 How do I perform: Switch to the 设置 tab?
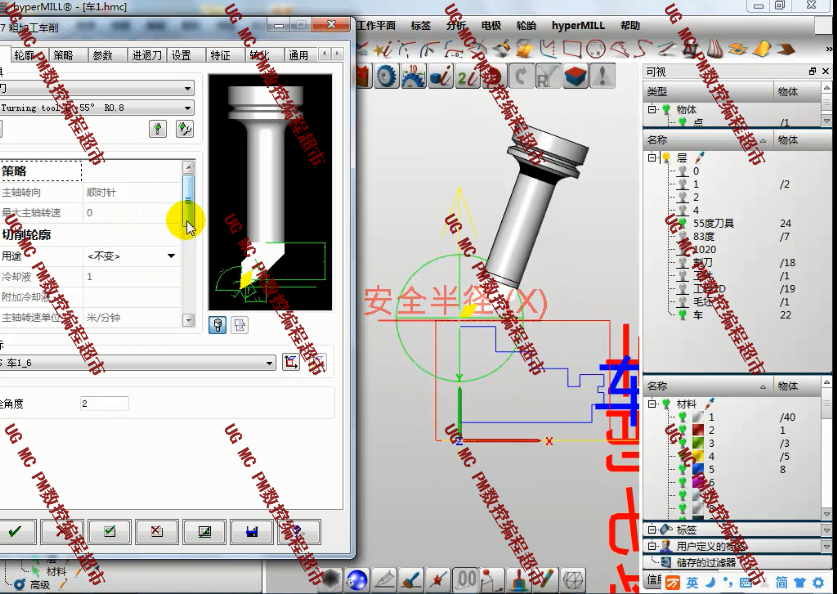click(181, 55)
